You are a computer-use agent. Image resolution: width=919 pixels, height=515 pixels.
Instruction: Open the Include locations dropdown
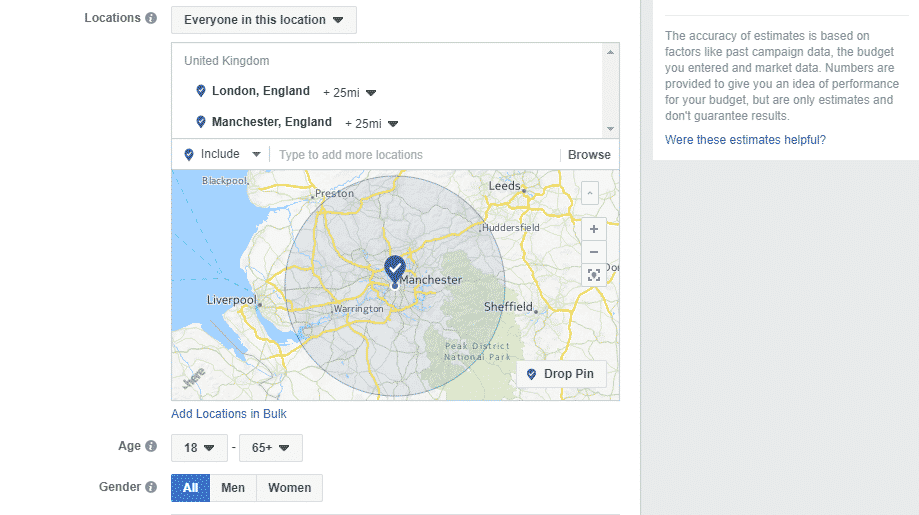click(x=223, y=155)
